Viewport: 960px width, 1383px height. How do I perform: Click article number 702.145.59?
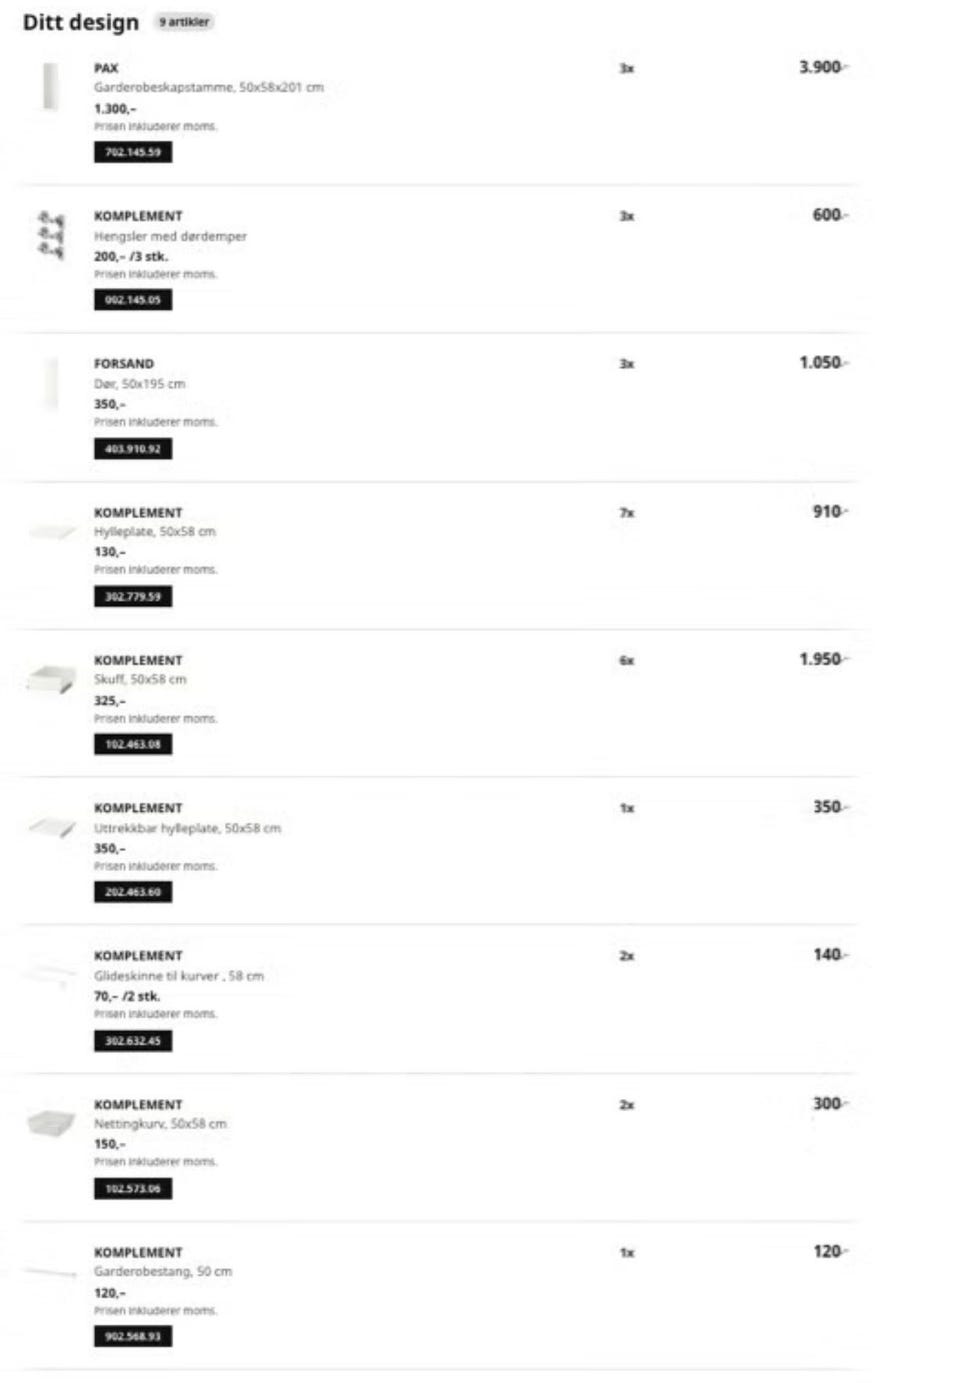pos(133,152)
